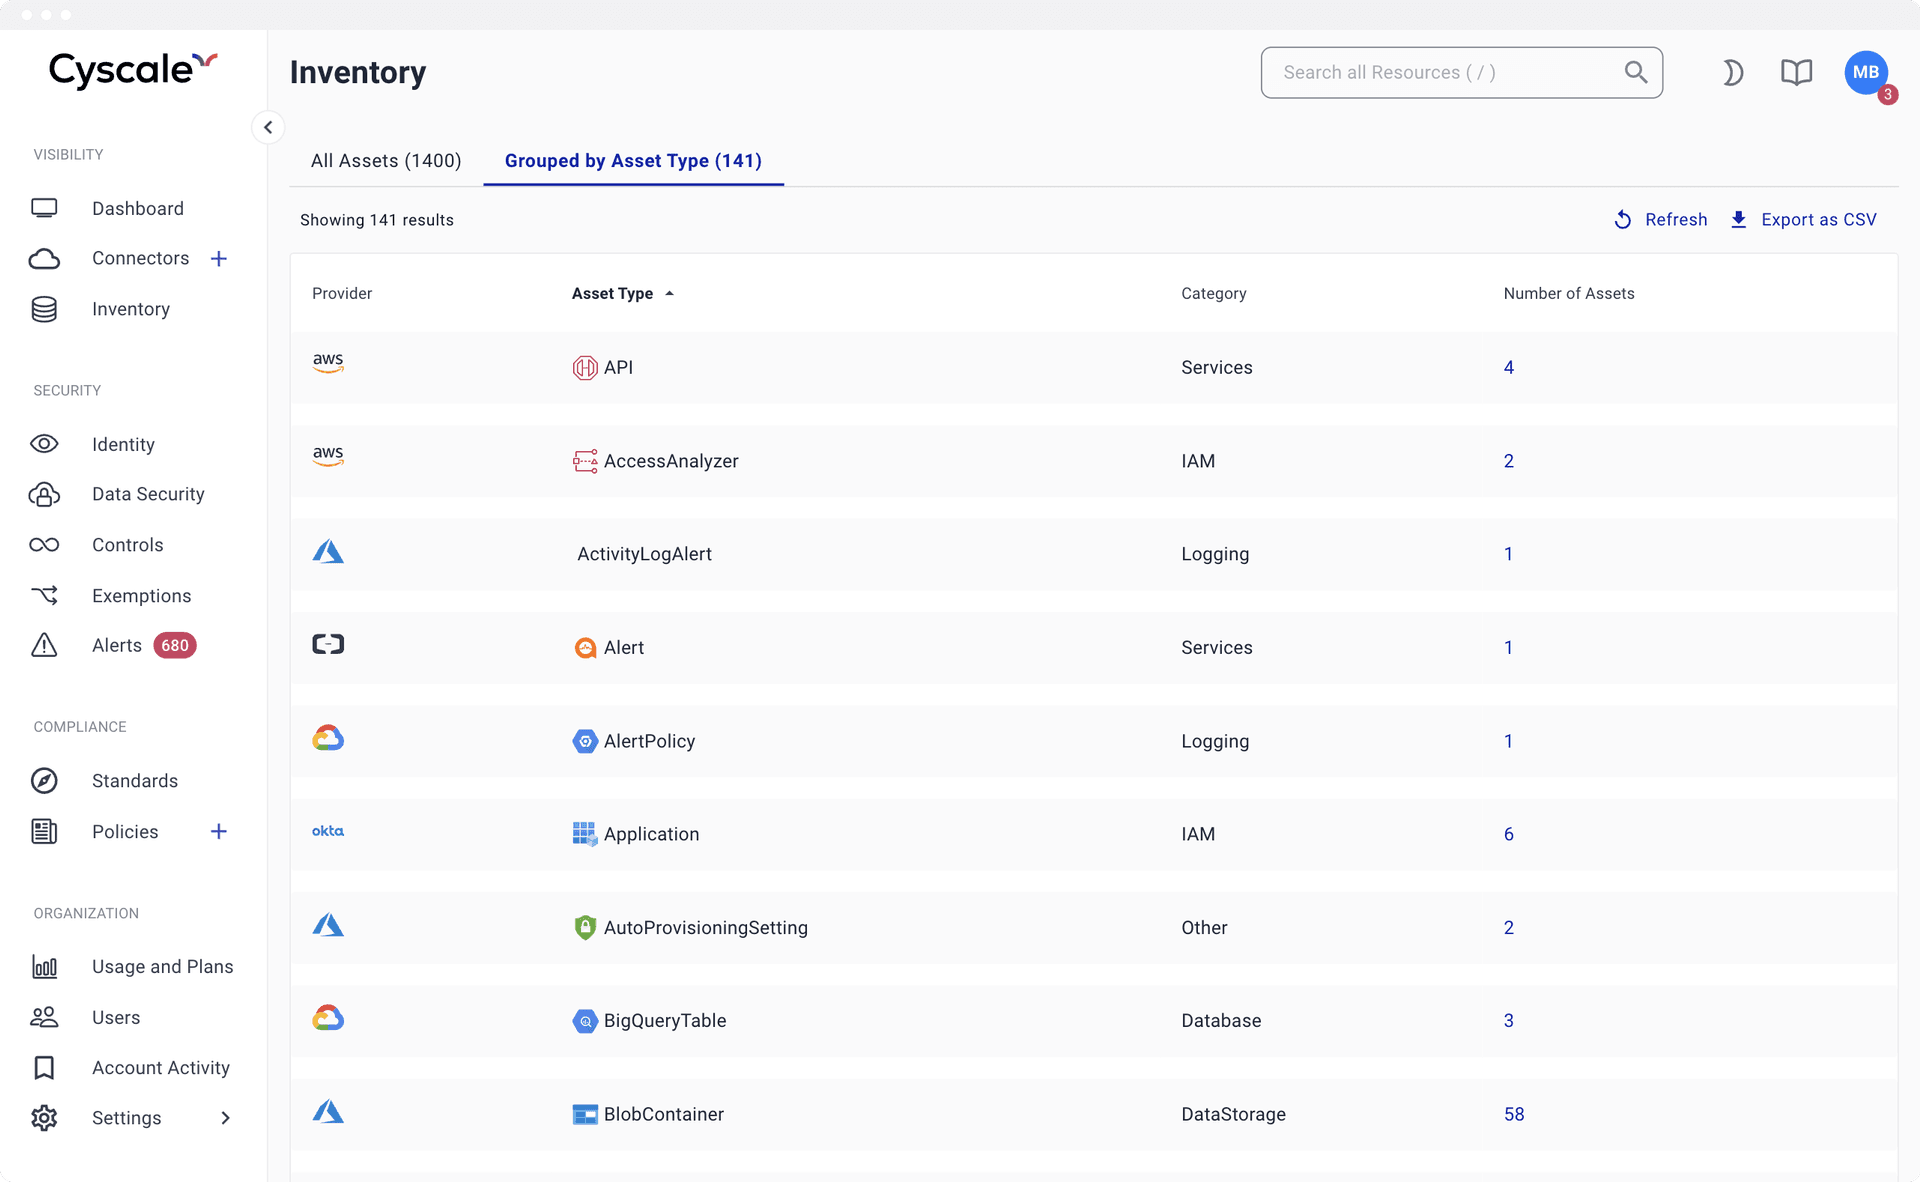
Task: Click the Connectors cloud icon
Action: pos(44,258)
